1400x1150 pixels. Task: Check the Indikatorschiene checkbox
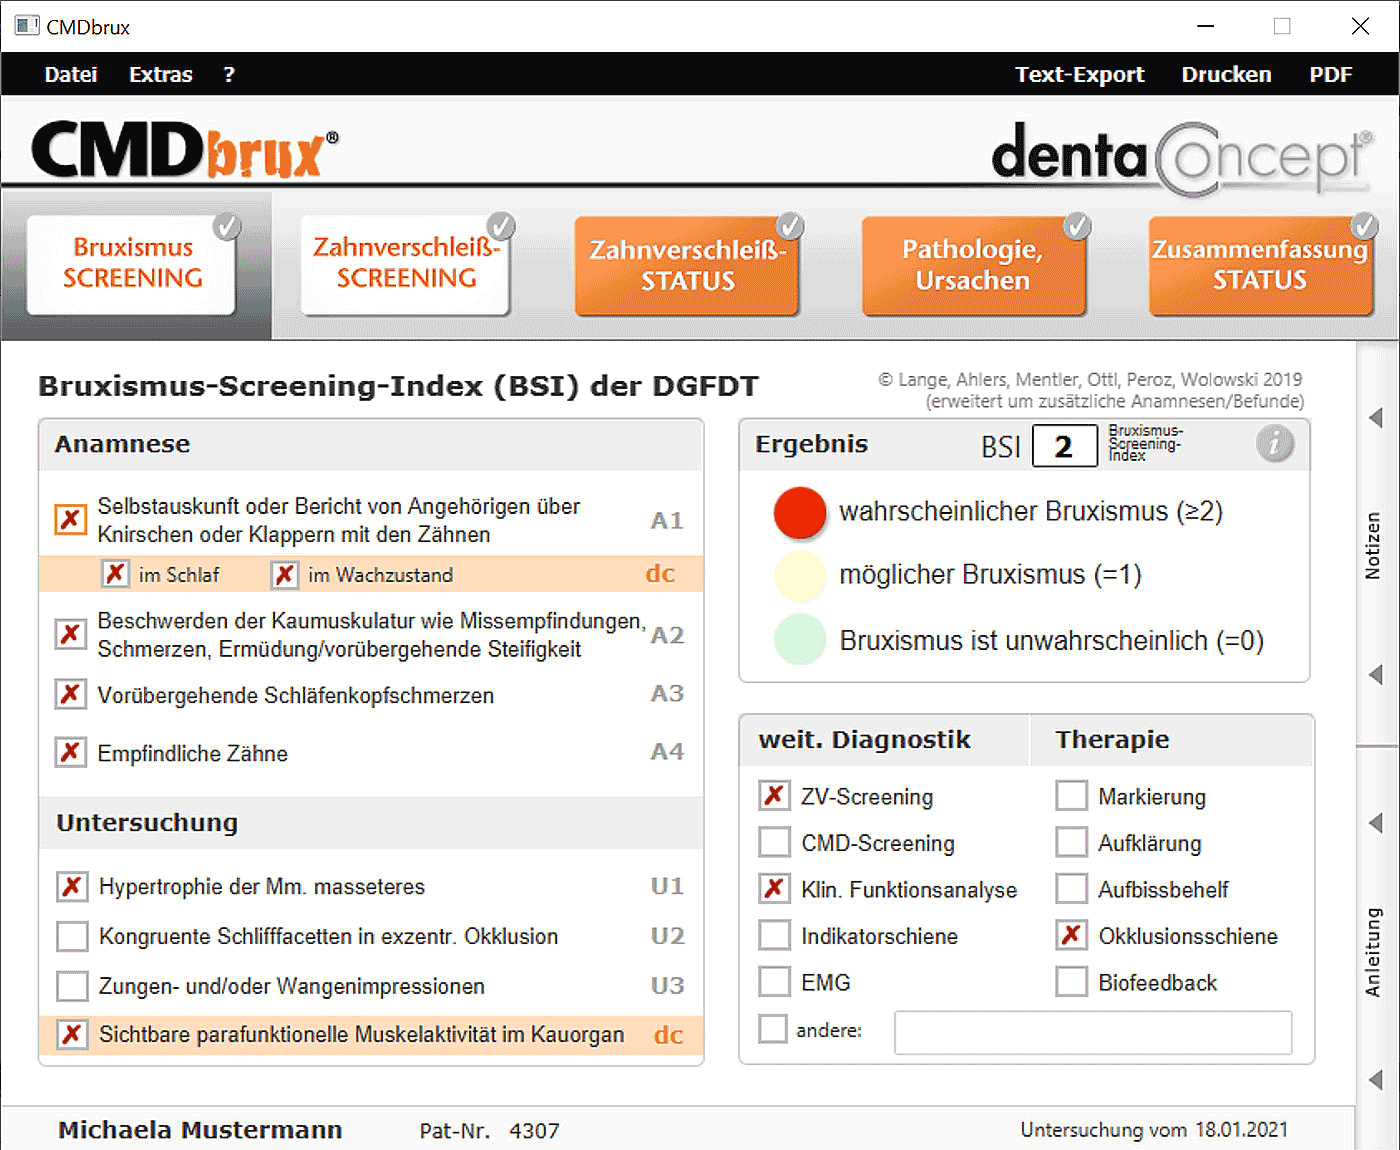click(774, 935)
